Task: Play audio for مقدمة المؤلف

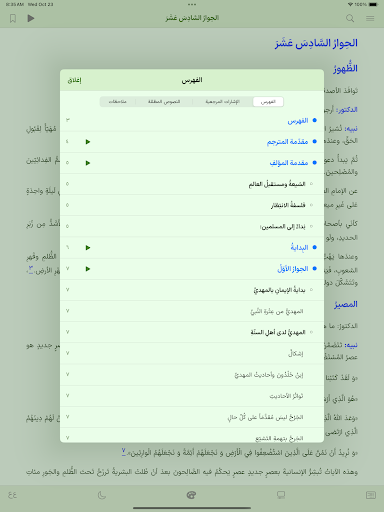Action: point(88,163)
